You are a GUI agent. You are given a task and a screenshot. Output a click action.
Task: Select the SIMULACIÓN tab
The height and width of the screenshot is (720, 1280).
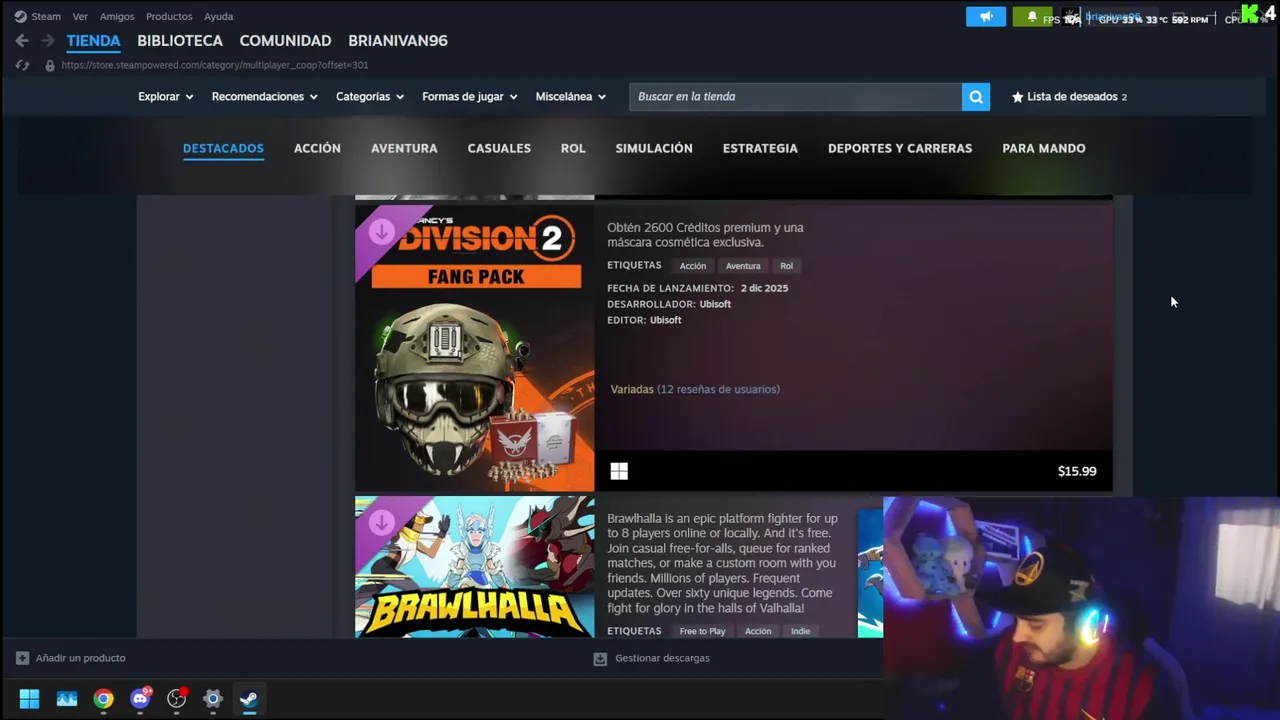coord(654,148)
